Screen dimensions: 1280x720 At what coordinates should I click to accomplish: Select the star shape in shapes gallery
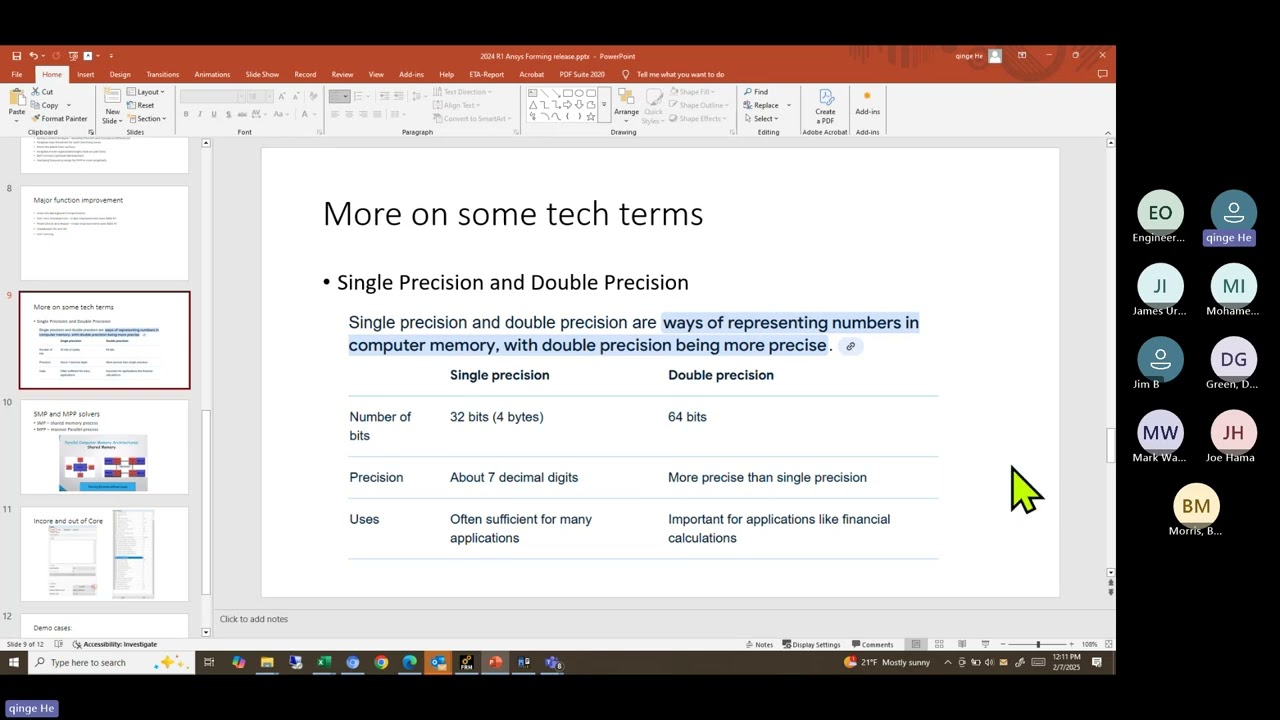point(591,117)
